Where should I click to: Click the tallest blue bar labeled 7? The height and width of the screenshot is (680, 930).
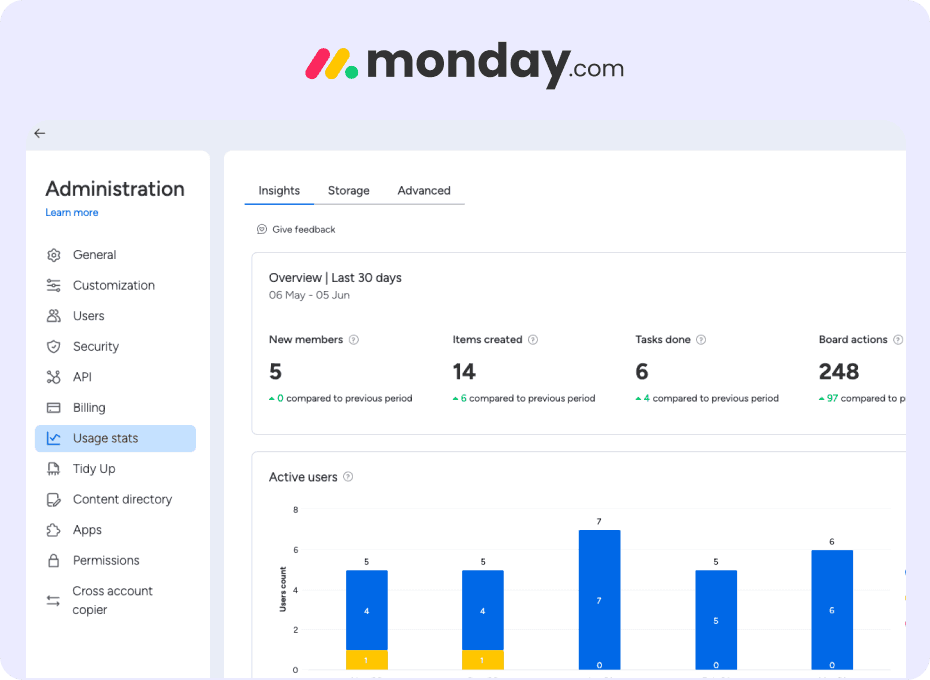[x=599, y=599]
